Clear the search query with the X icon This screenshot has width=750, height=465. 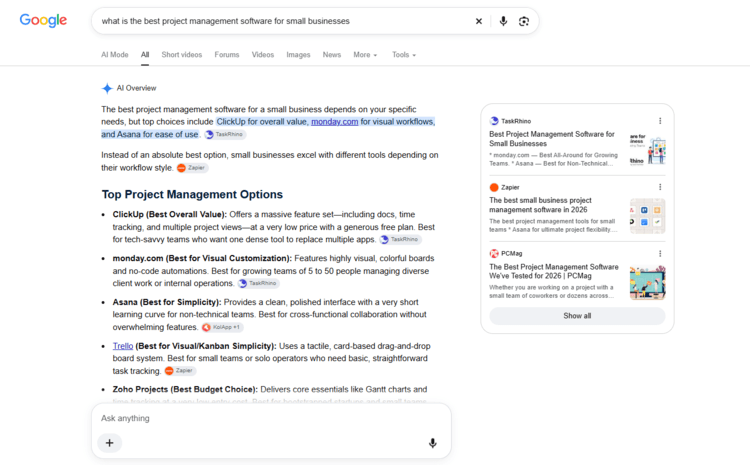(x=478, y=21)
